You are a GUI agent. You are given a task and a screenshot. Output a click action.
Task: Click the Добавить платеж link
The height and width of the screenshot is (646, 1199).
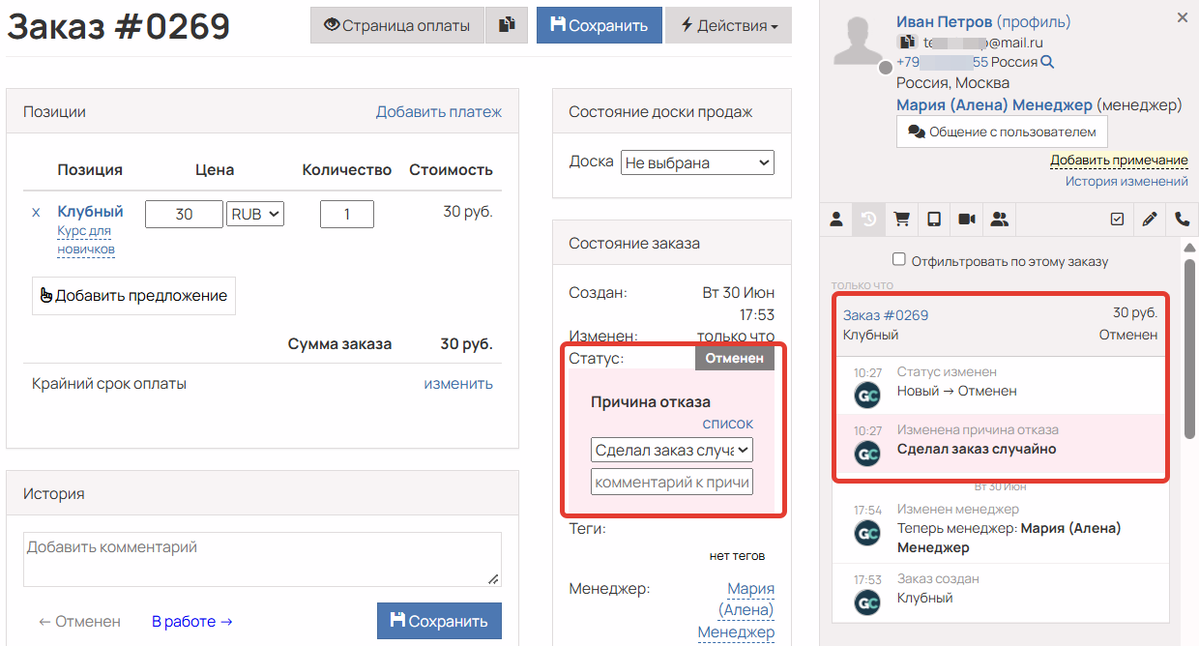click(x=438, y=112)
